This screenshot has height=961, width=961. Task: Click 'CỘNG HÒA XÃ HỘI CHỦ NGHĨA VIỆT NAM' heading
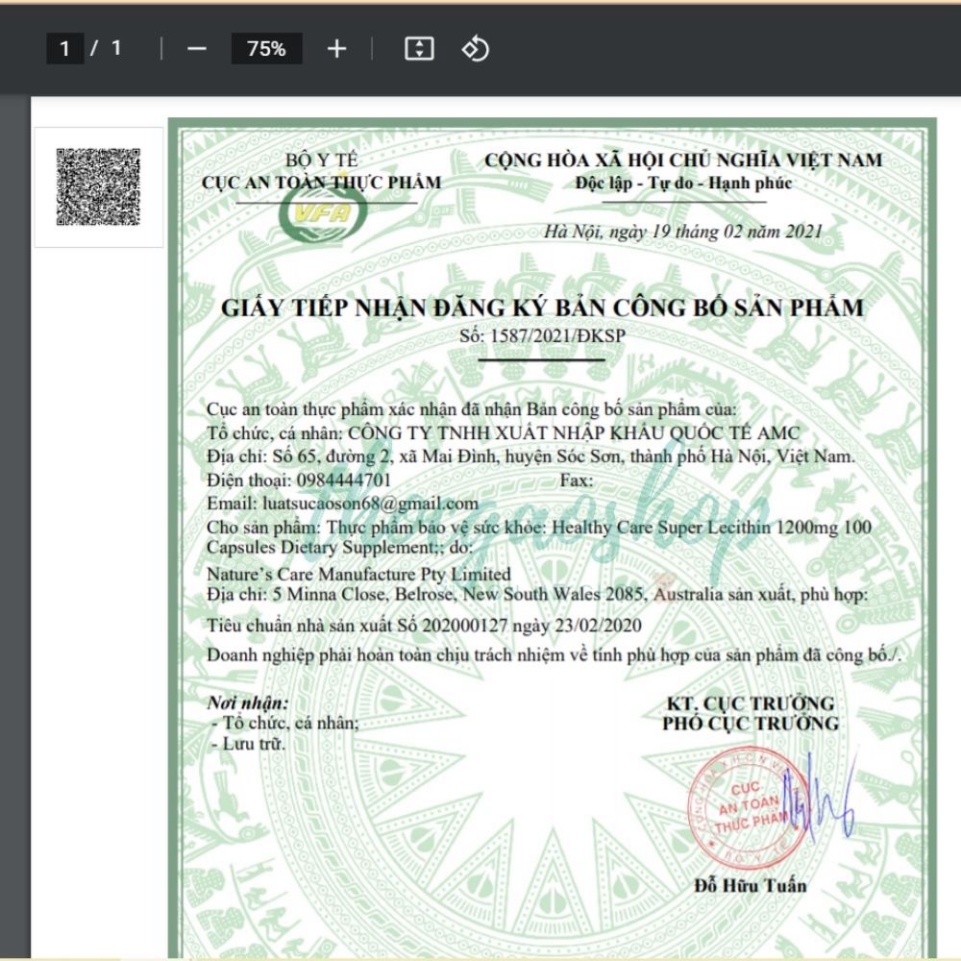(683, 161)
